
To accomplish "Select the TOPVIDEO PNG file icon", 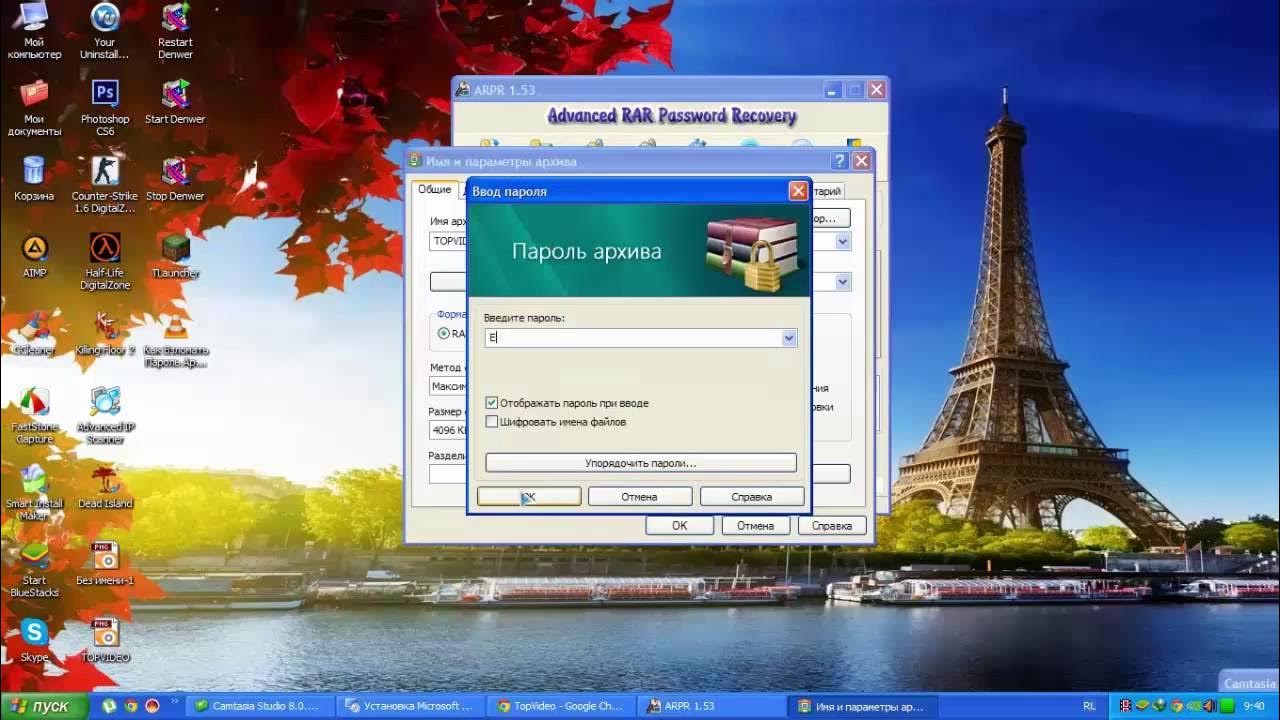I will 105,641.
